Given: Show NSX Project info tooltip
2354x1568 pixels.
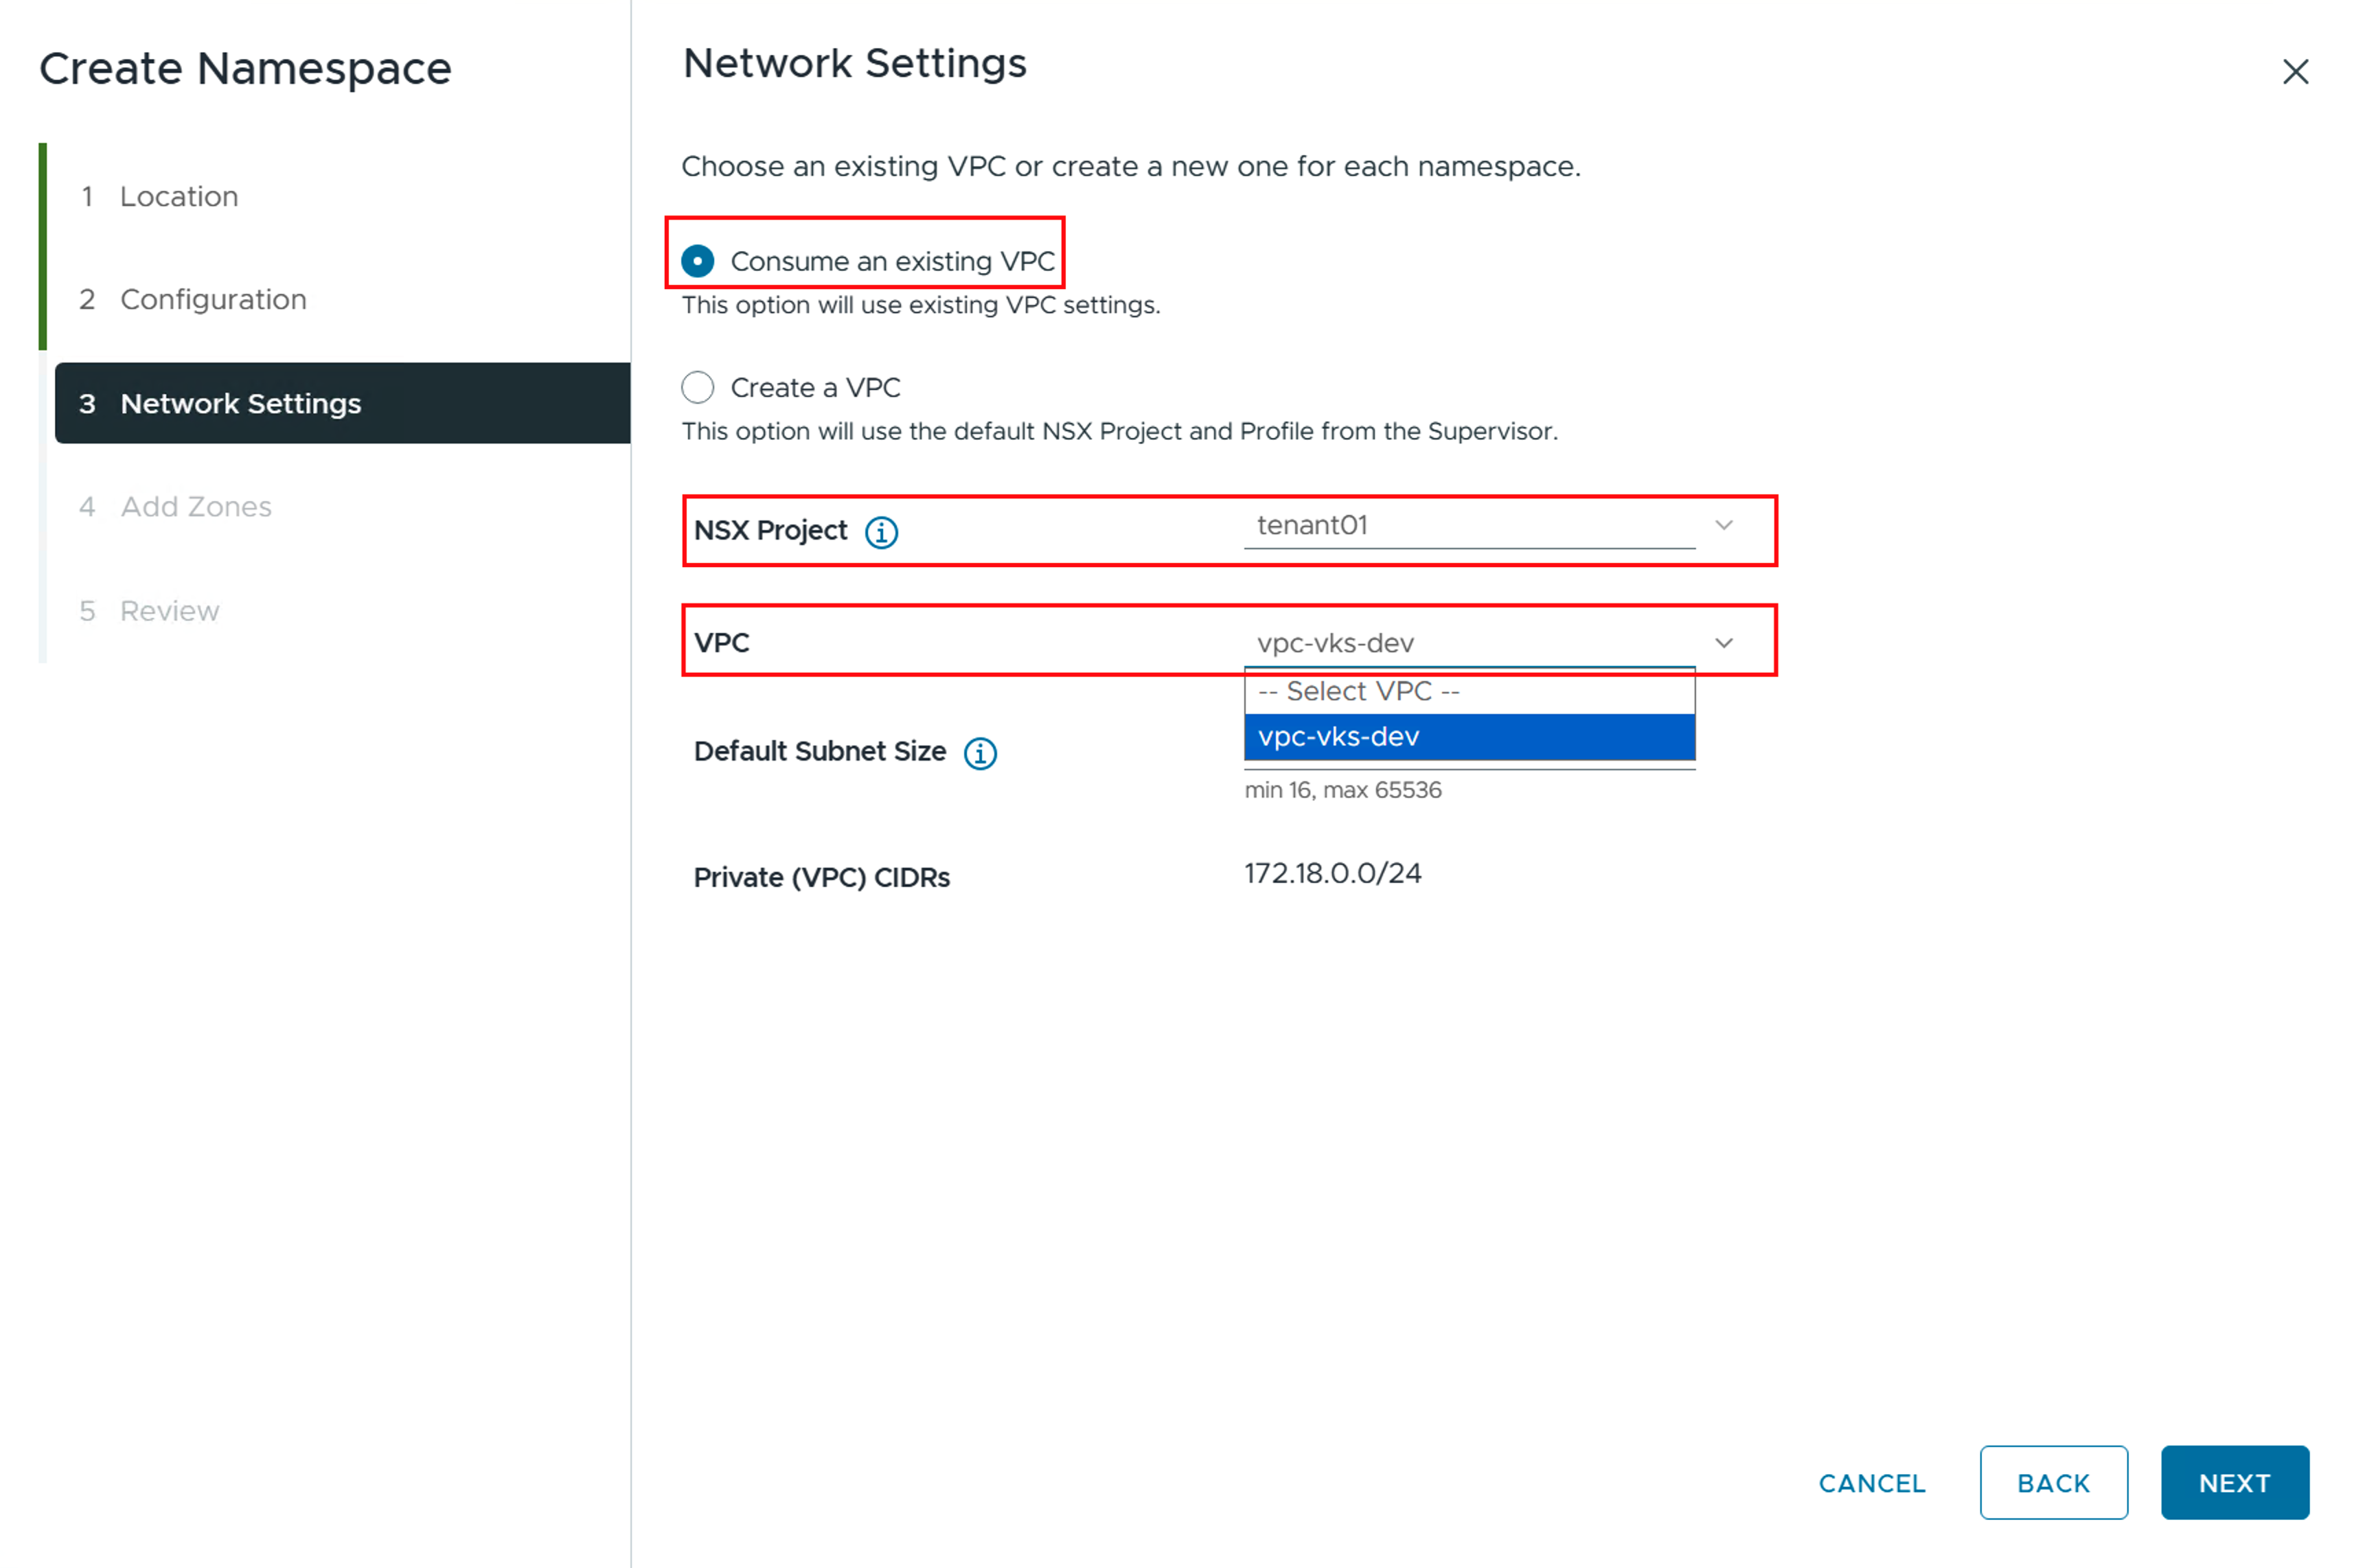Looking at the screenshot, I should [x=881, y=532].
